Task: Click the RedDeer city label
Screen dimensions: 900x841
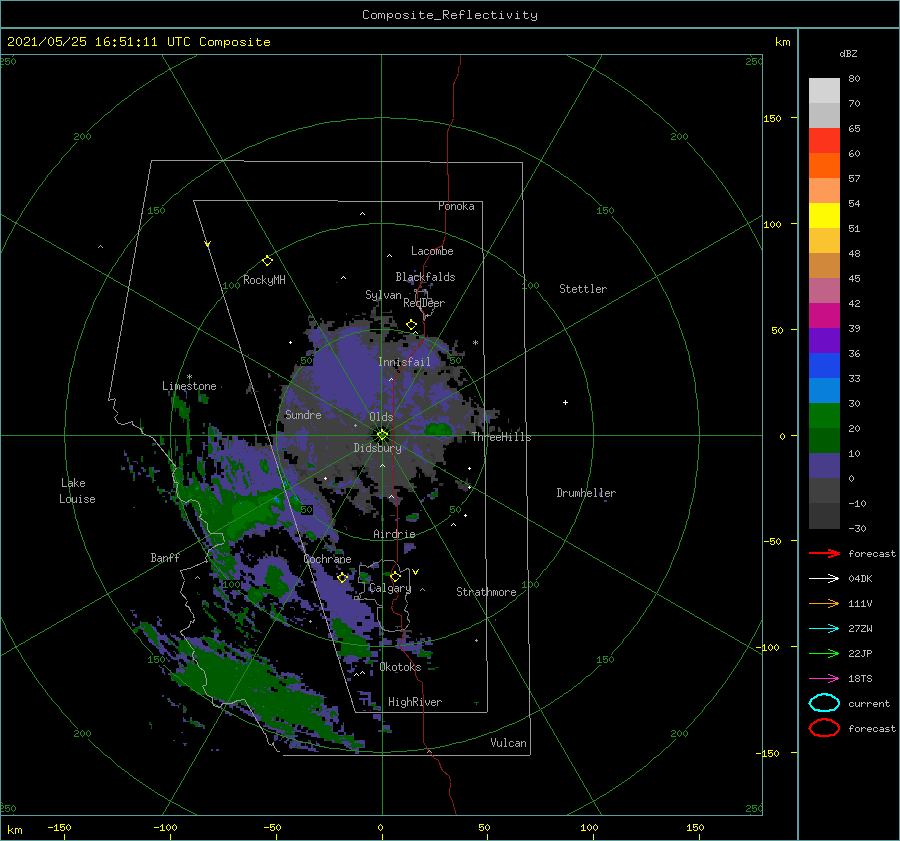Action: 424,303
